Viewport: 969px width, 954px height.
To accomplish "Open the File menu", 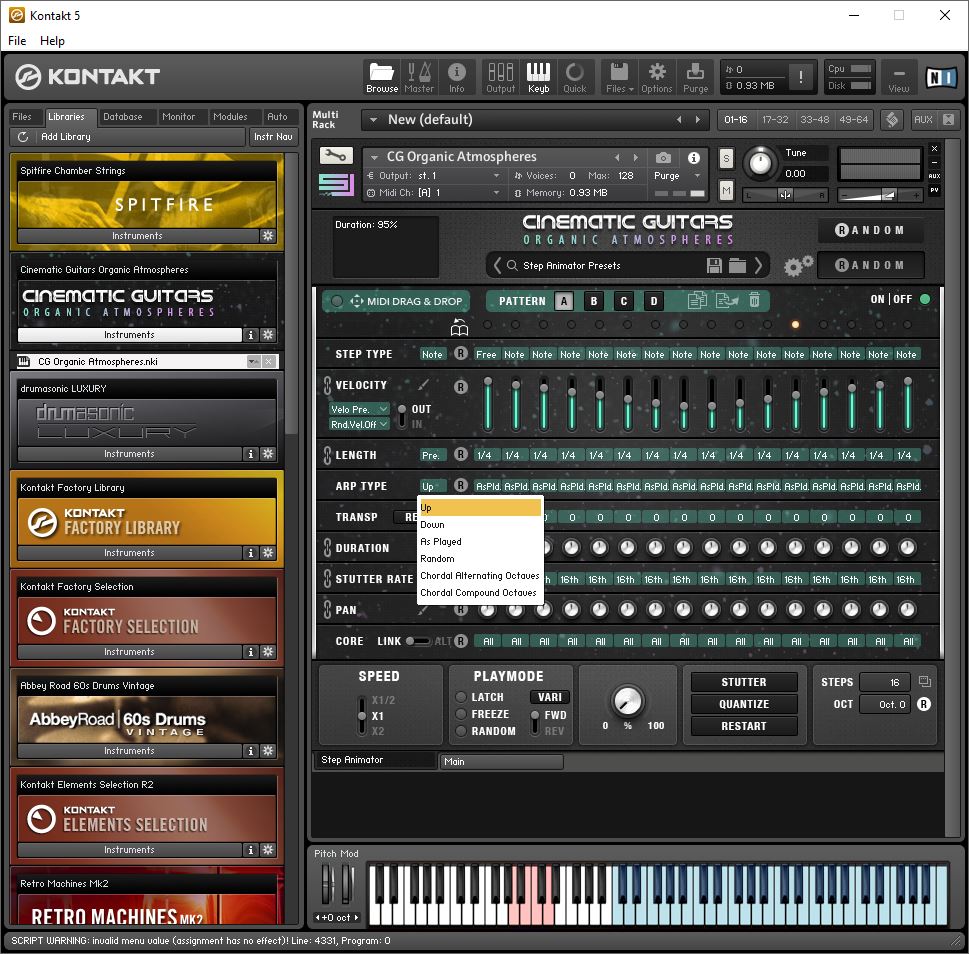I will point(17,41).
